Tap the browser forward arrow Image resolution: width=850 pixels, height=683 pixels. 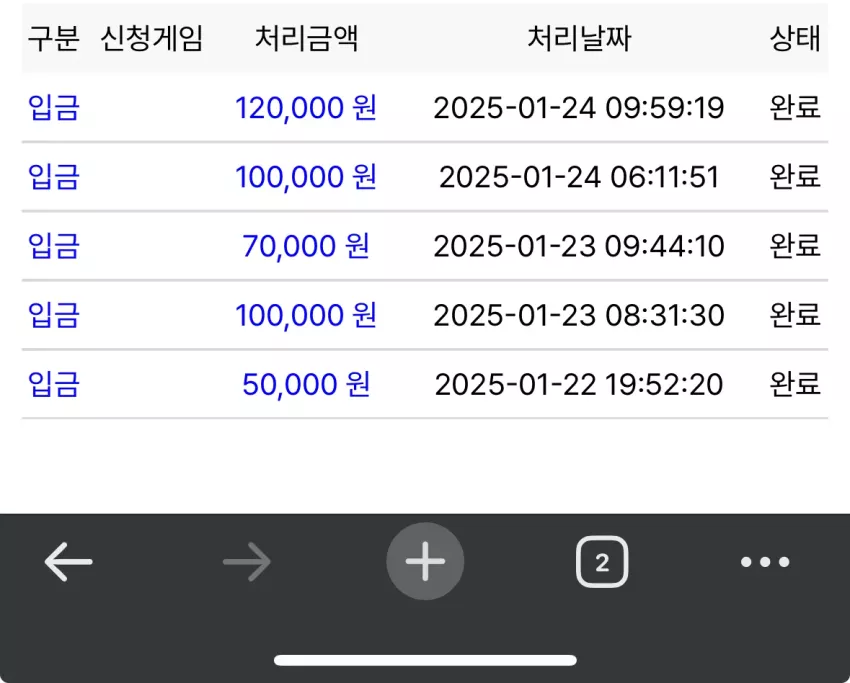[247, 562]
